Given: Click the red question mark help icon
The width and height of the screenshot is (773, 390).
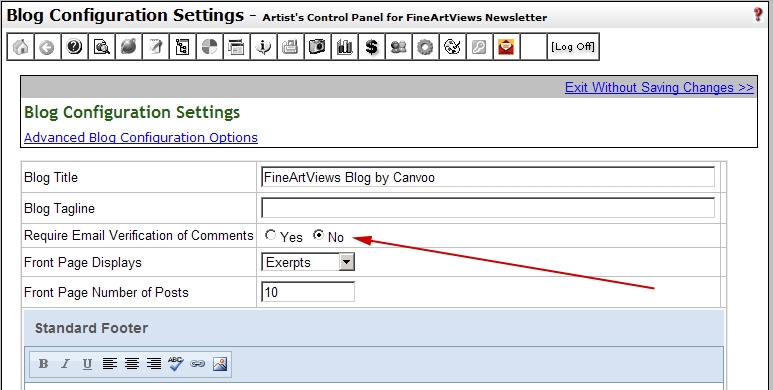Looking at the screenshot, I should click(758, 14).
